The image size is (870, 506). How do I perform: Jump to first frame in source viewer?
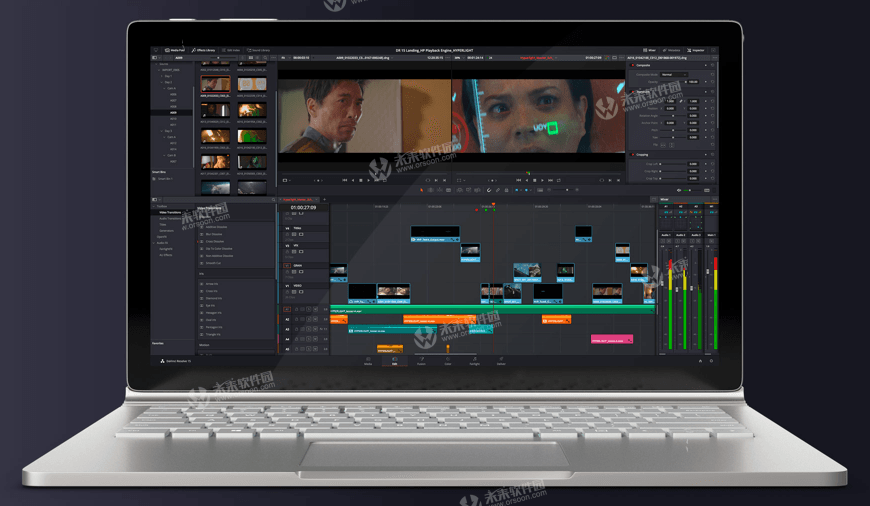(345, 180)
